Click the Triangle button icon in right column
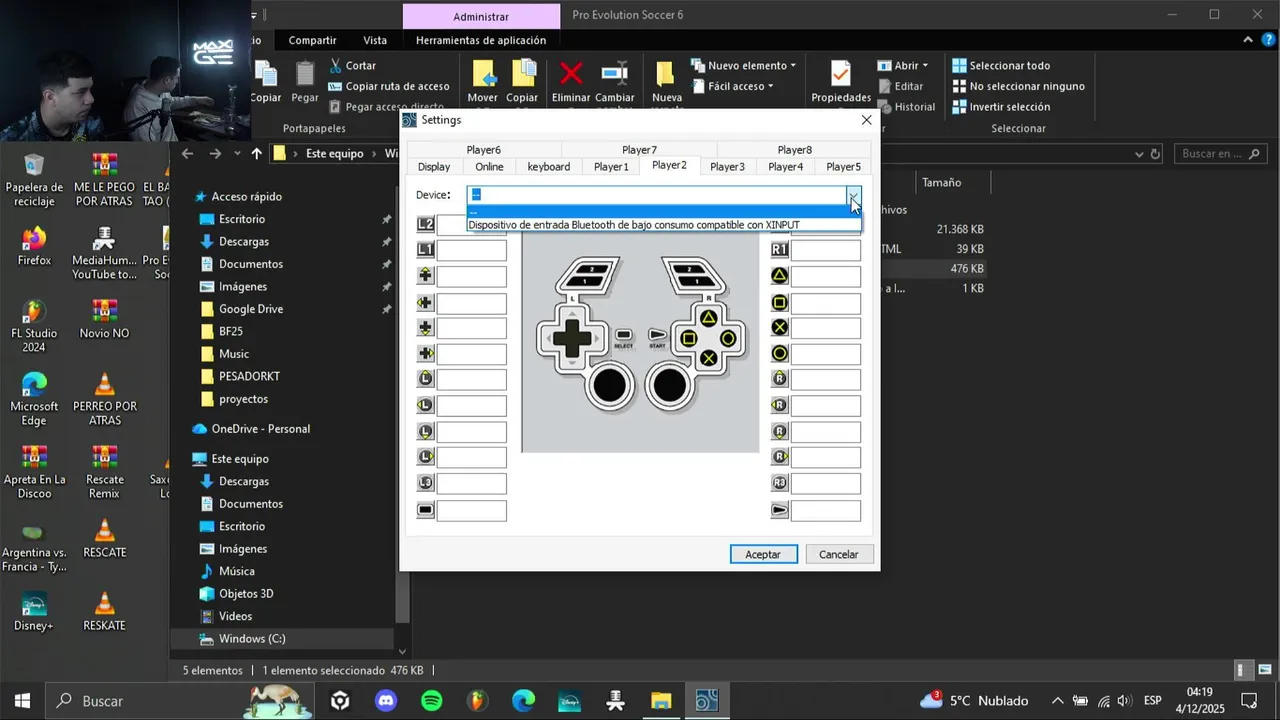1280x720 pixels. [x=780, y=276]
